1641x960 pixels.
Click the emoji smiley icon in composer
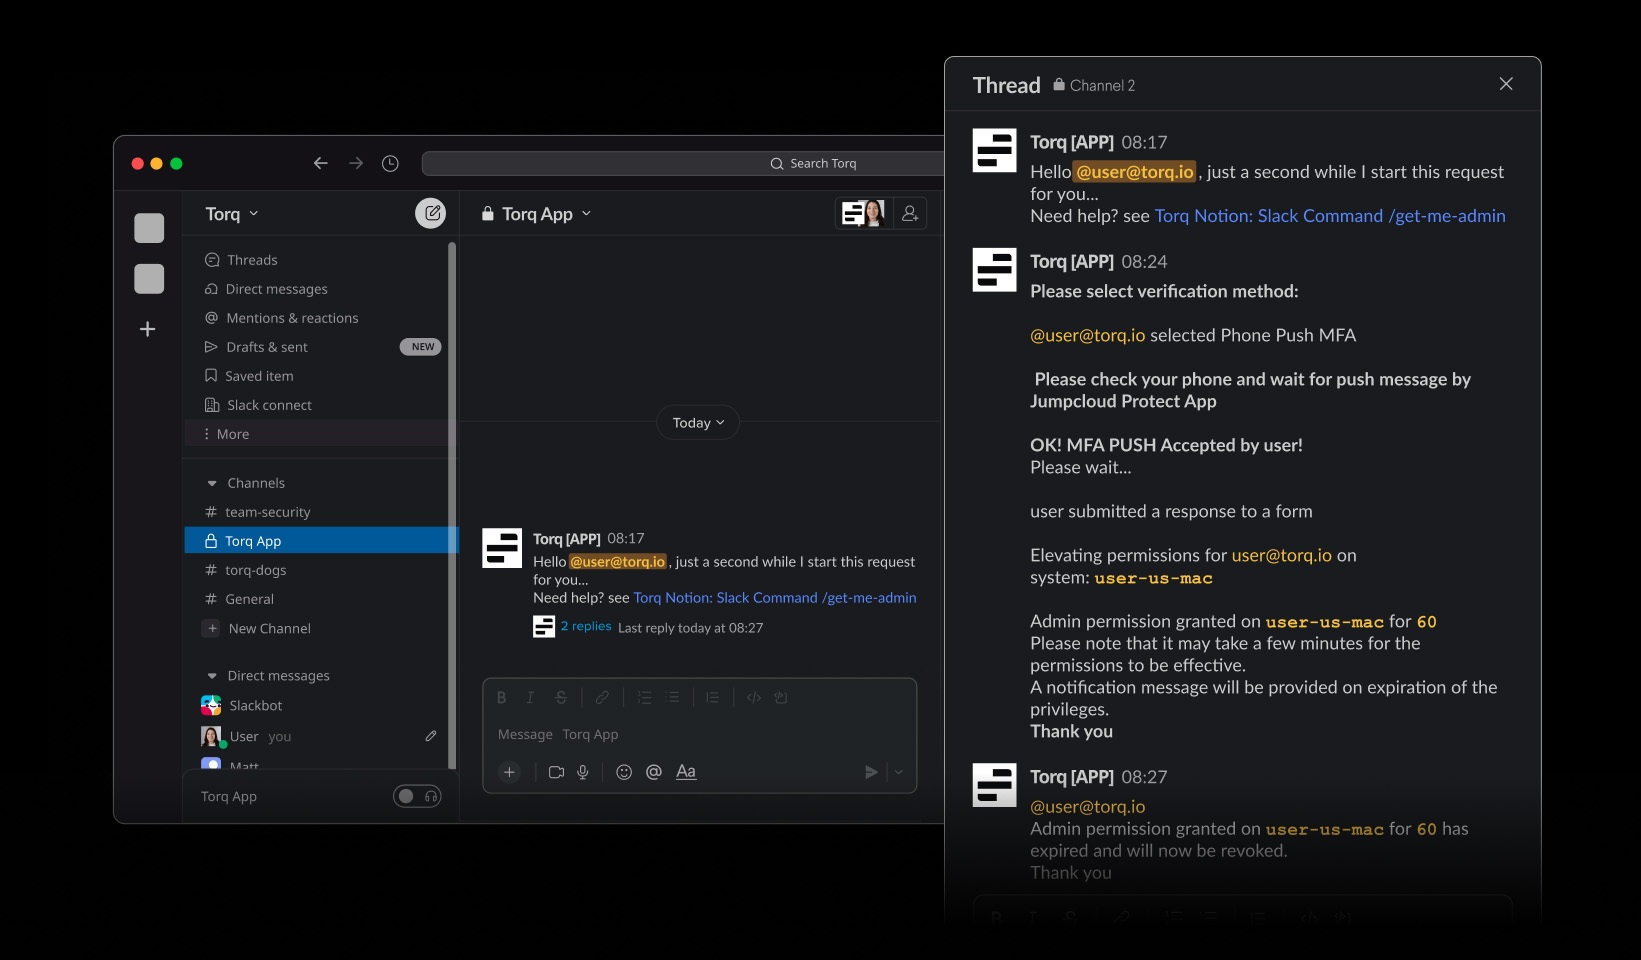(624, 772)
